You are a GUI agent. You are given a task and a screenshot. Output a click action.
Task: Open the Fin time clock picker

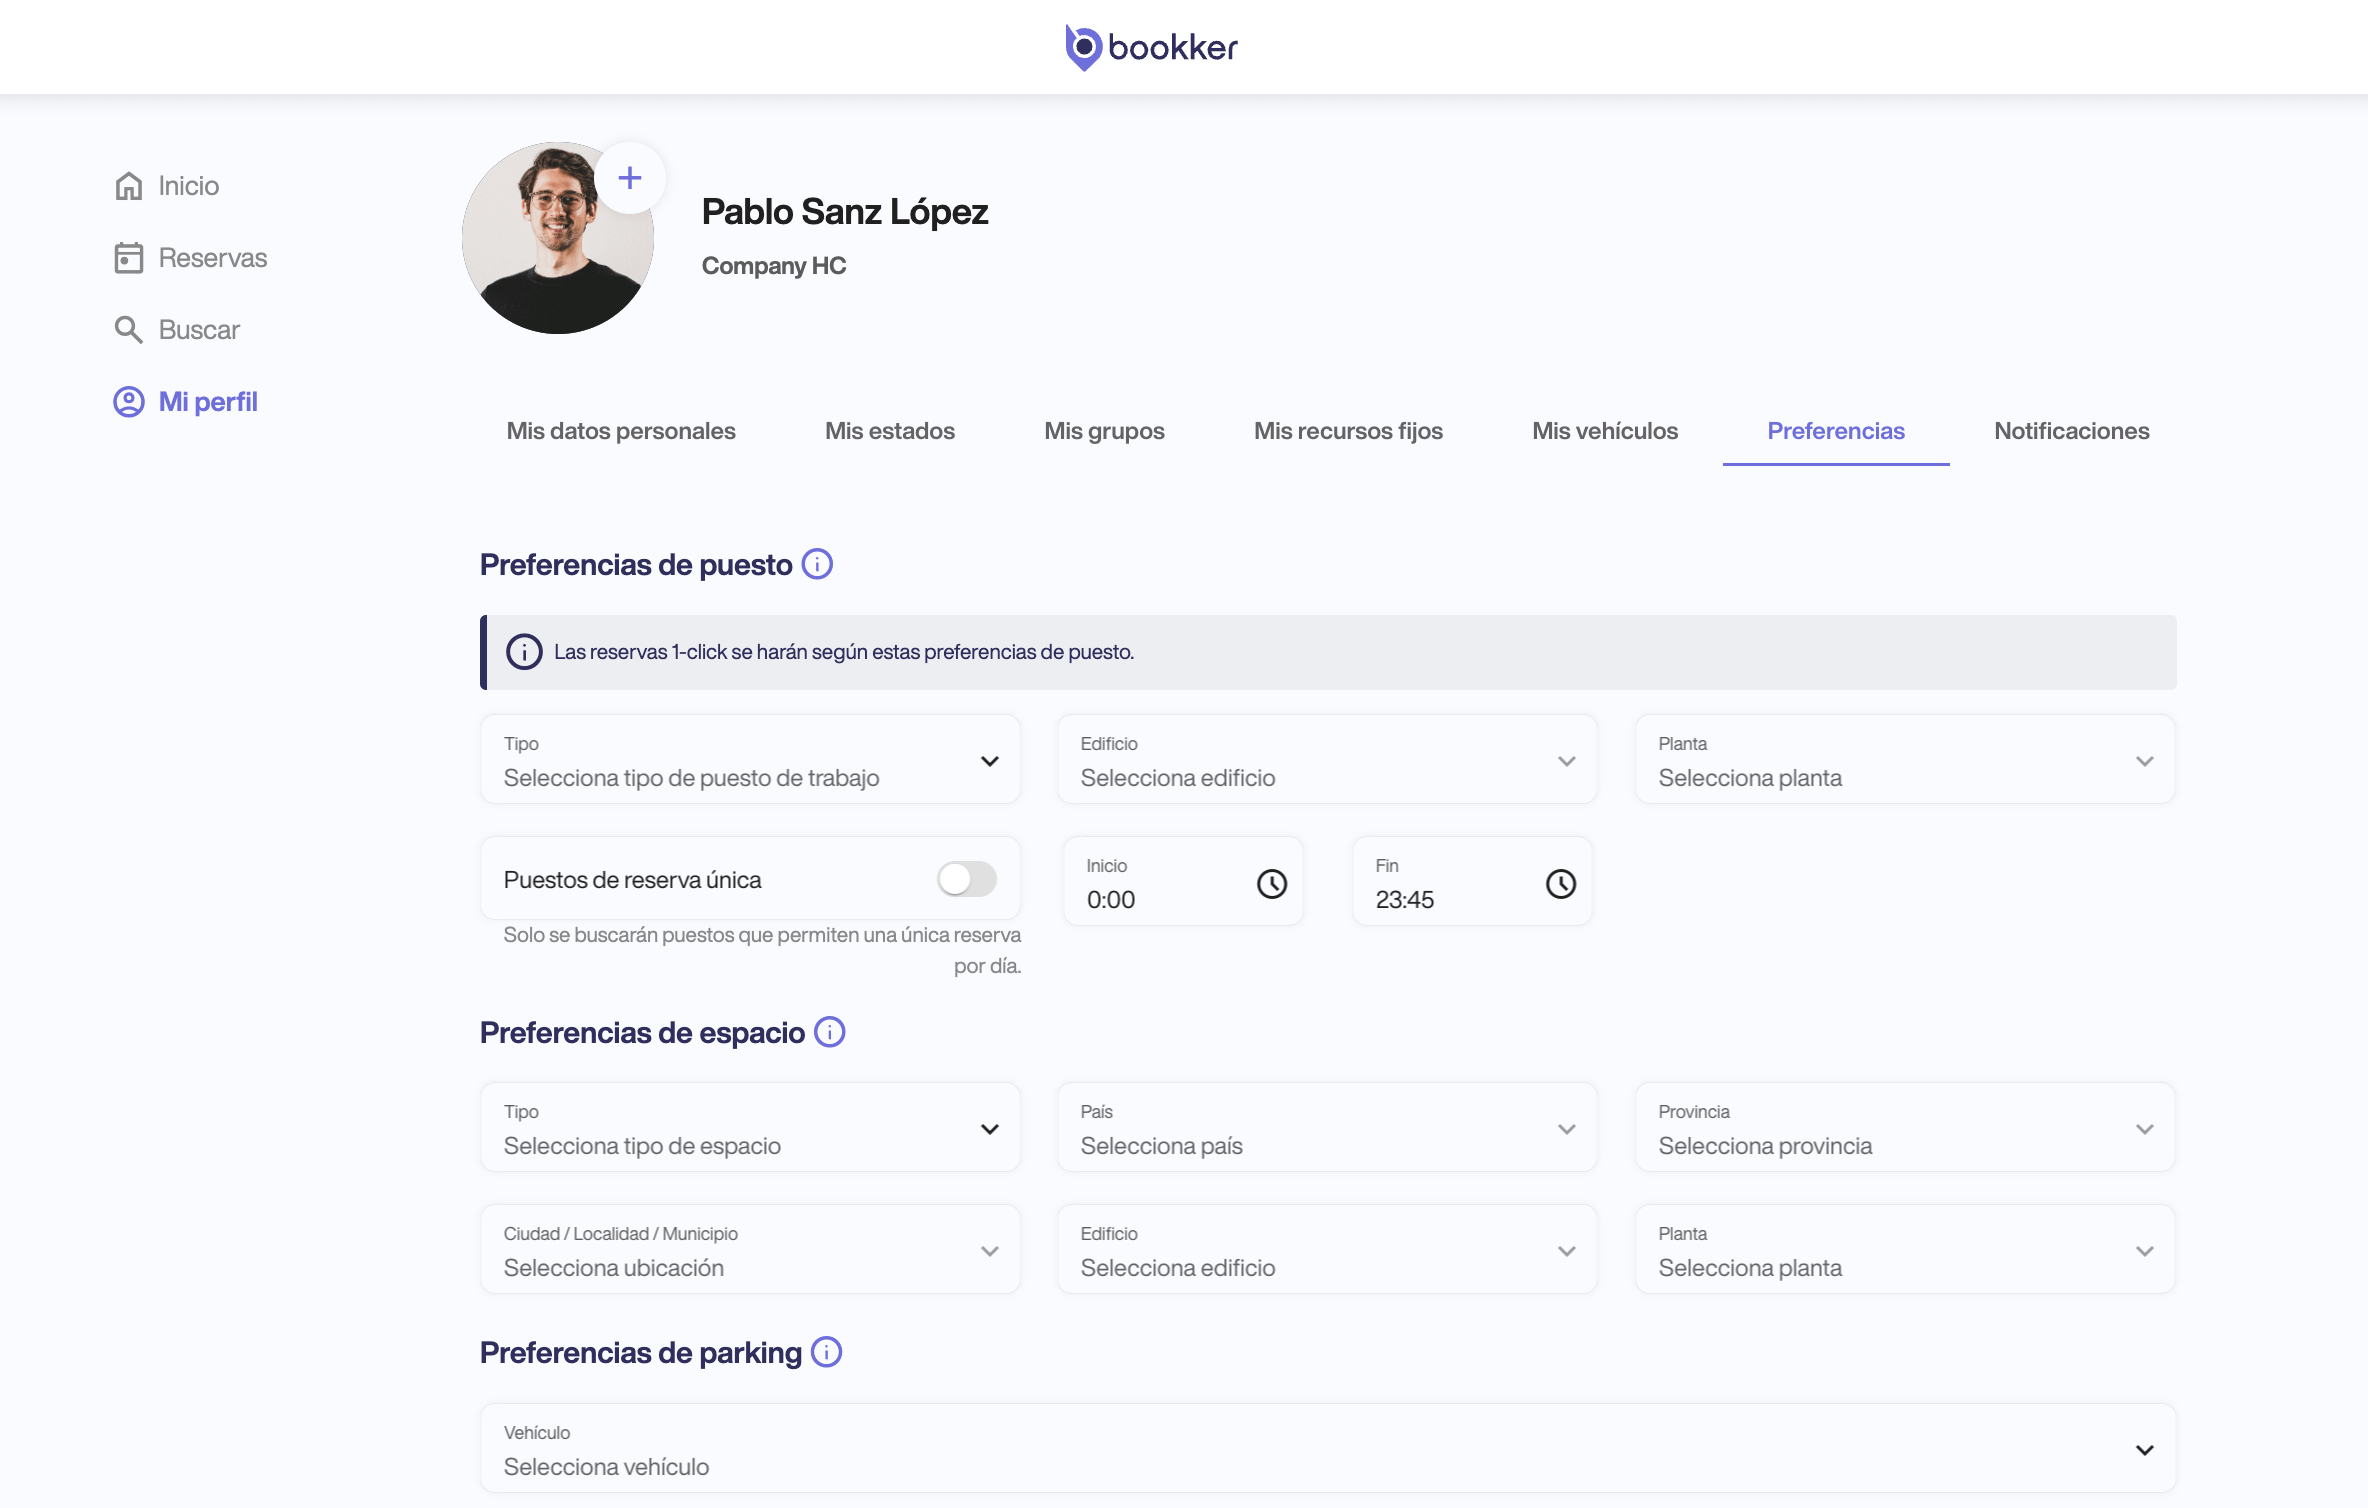[x=1560, y=883]
